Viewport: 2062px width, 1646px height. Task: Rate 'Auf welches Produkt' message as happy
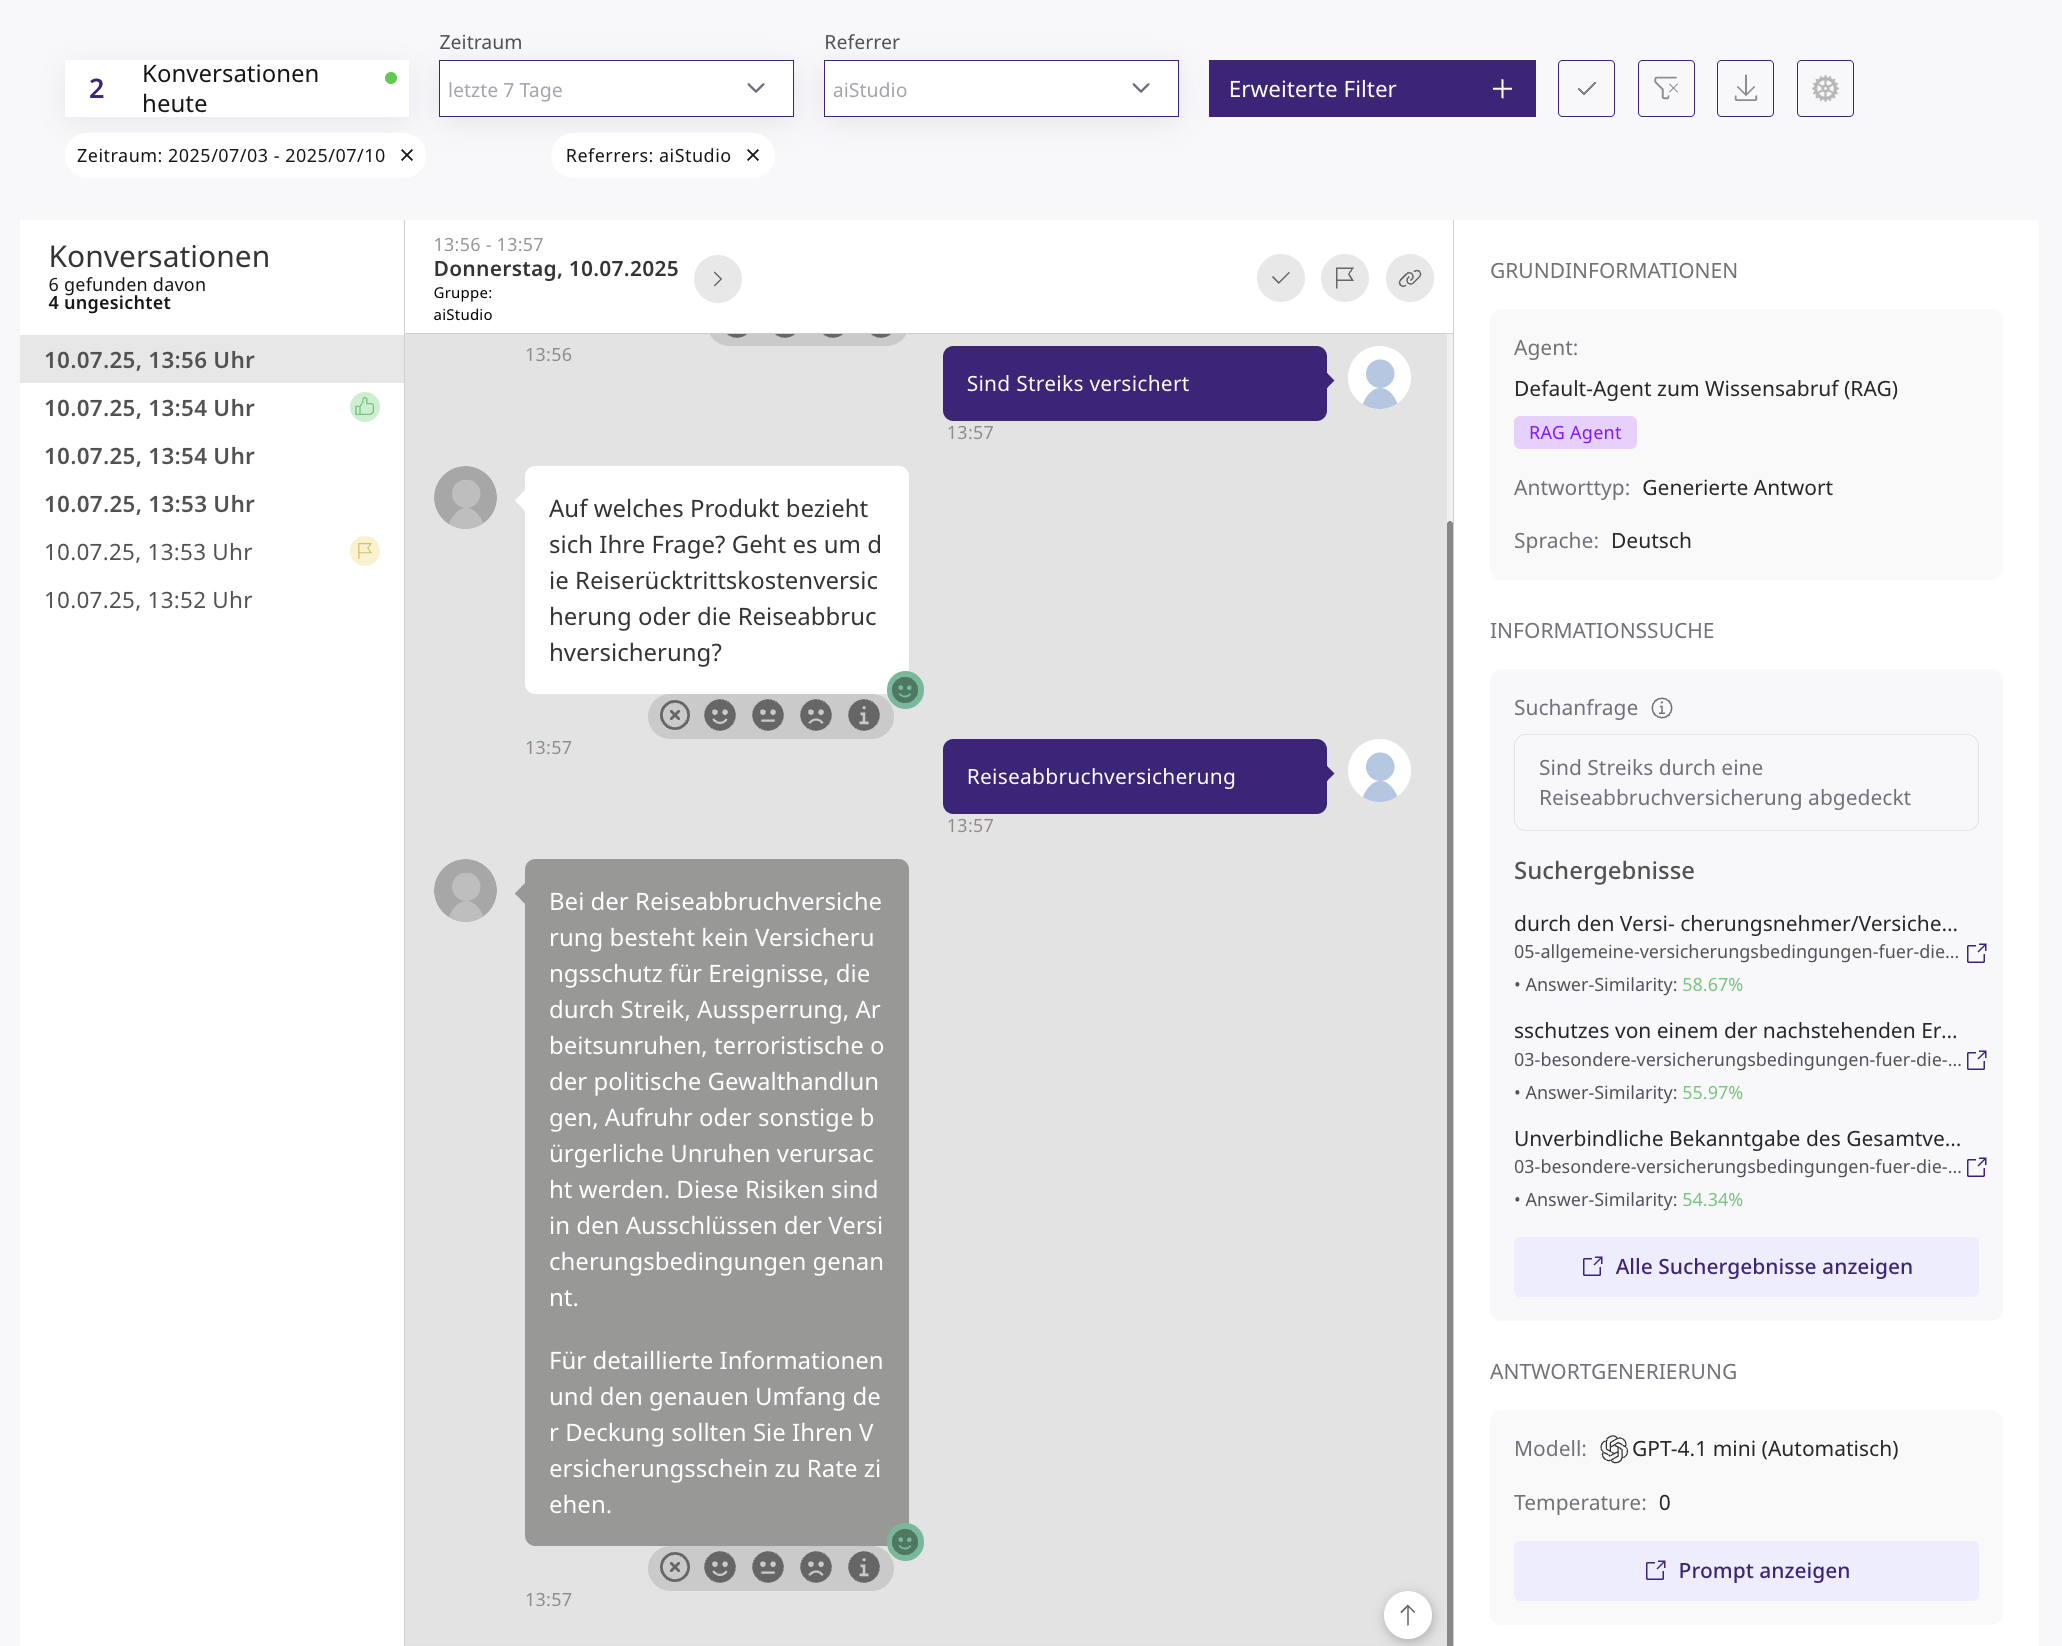pos(720,715)
